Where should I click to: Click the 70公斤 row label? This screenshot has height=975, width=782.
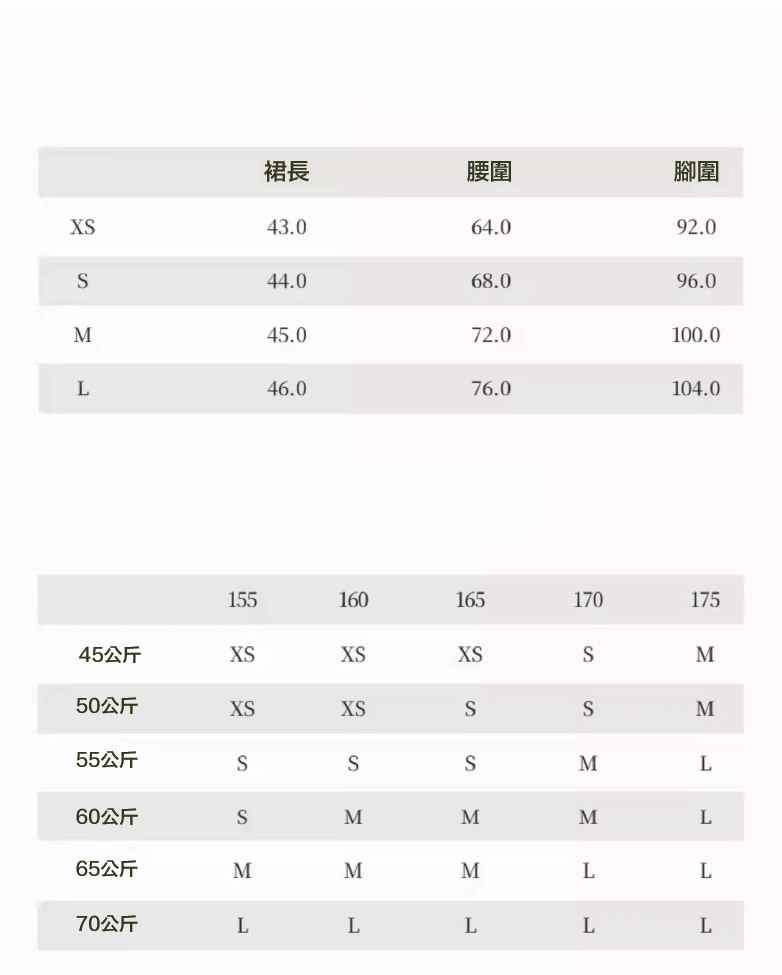[x=107, y=924]
